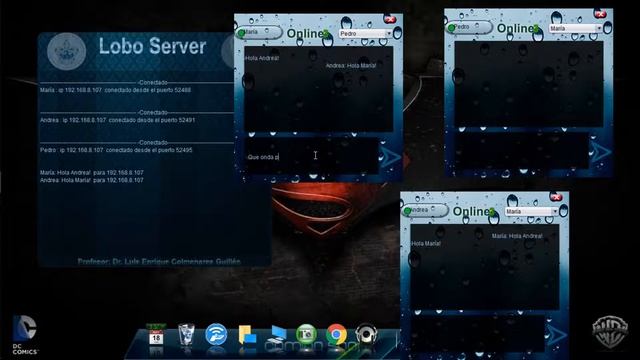Viewport: 640px width, 360px height.
Task: Click the conversation area in Pedro's window
Action: click(529, 84)
